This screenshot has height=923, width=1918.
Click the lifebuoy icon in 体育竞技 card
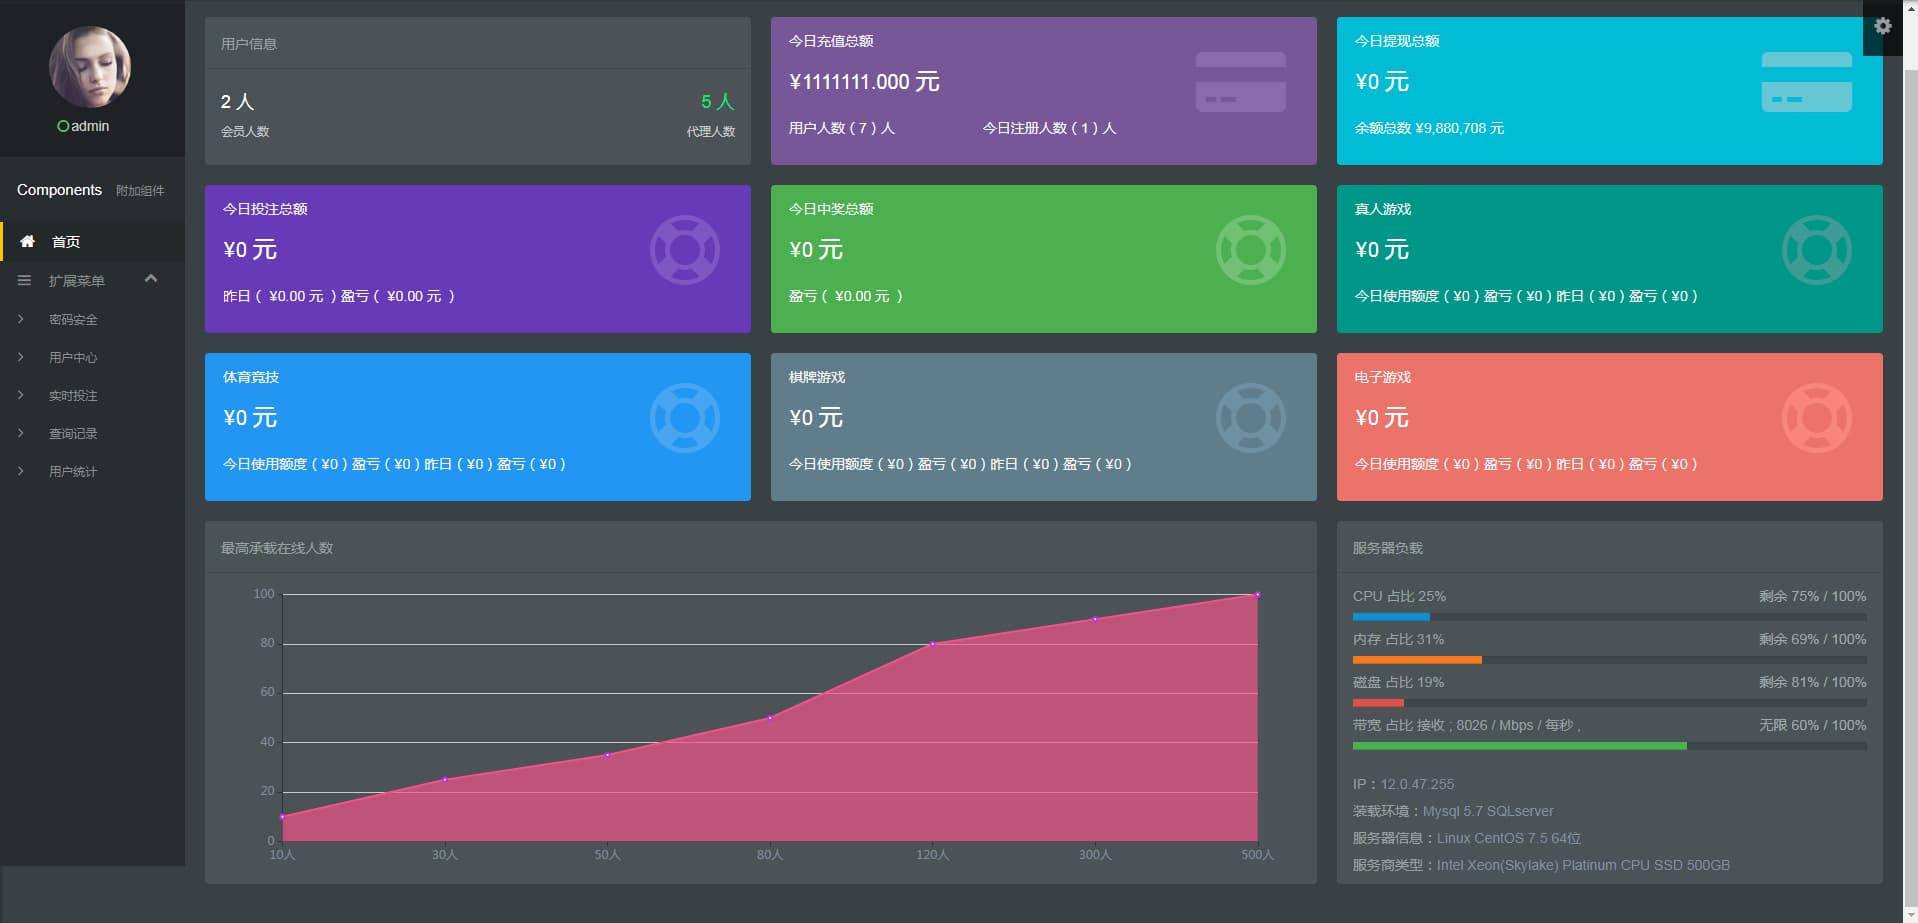pos(684,418)
